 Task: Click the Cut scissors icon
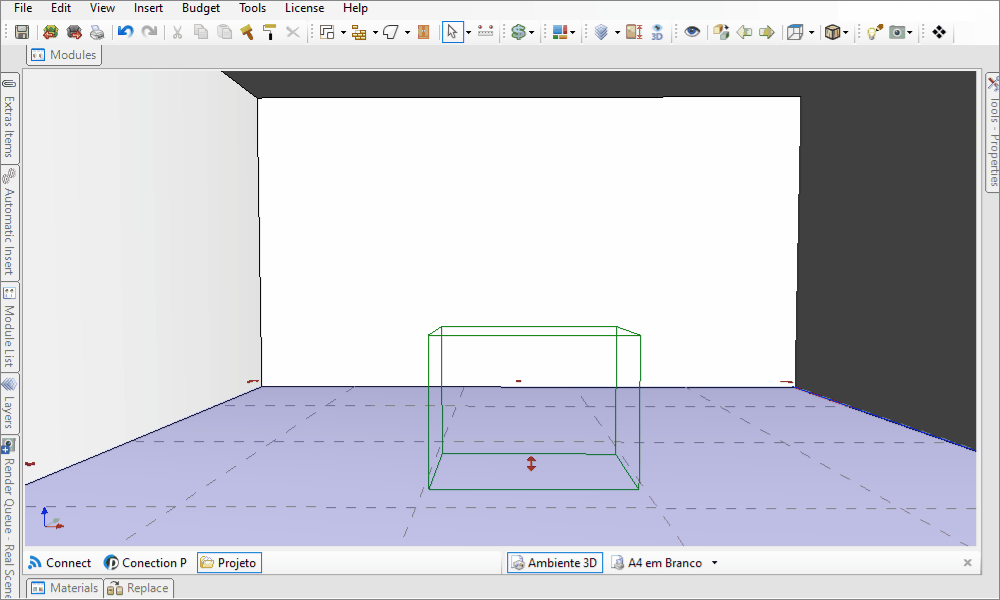pyautogui.click(x=177, y=32)
